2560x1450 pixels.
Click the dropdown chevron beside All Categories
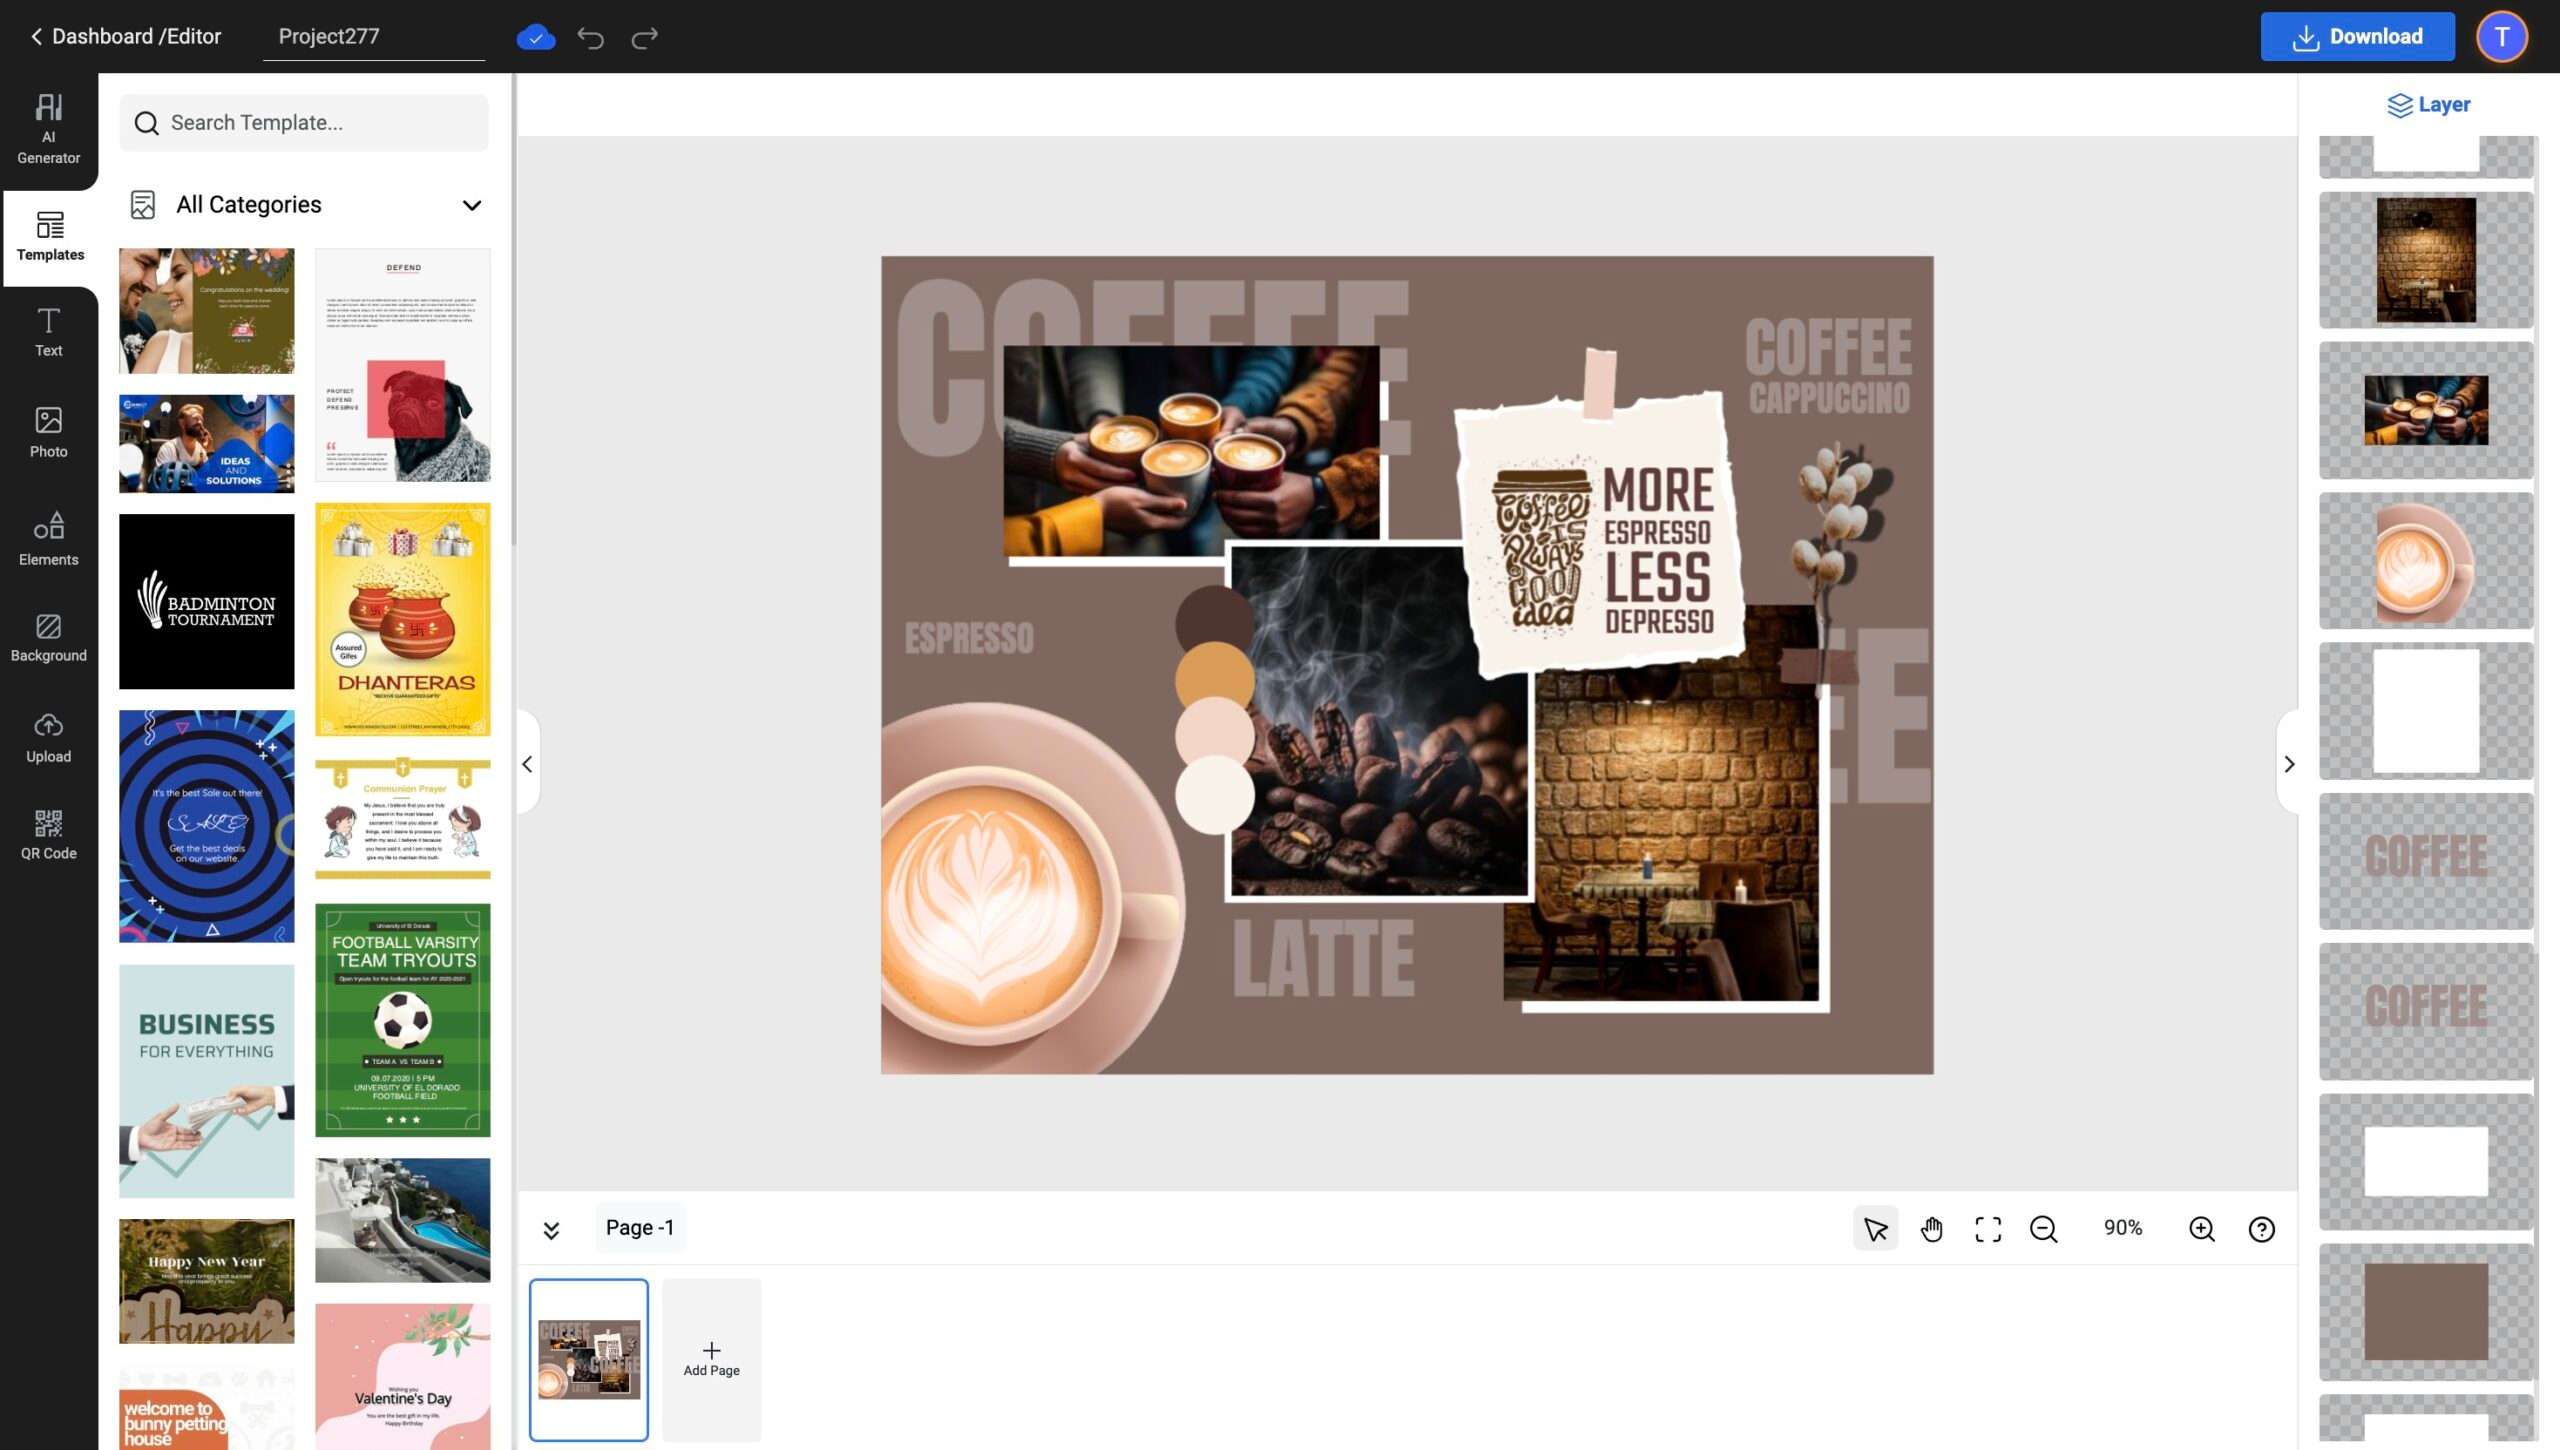point(472,205)
